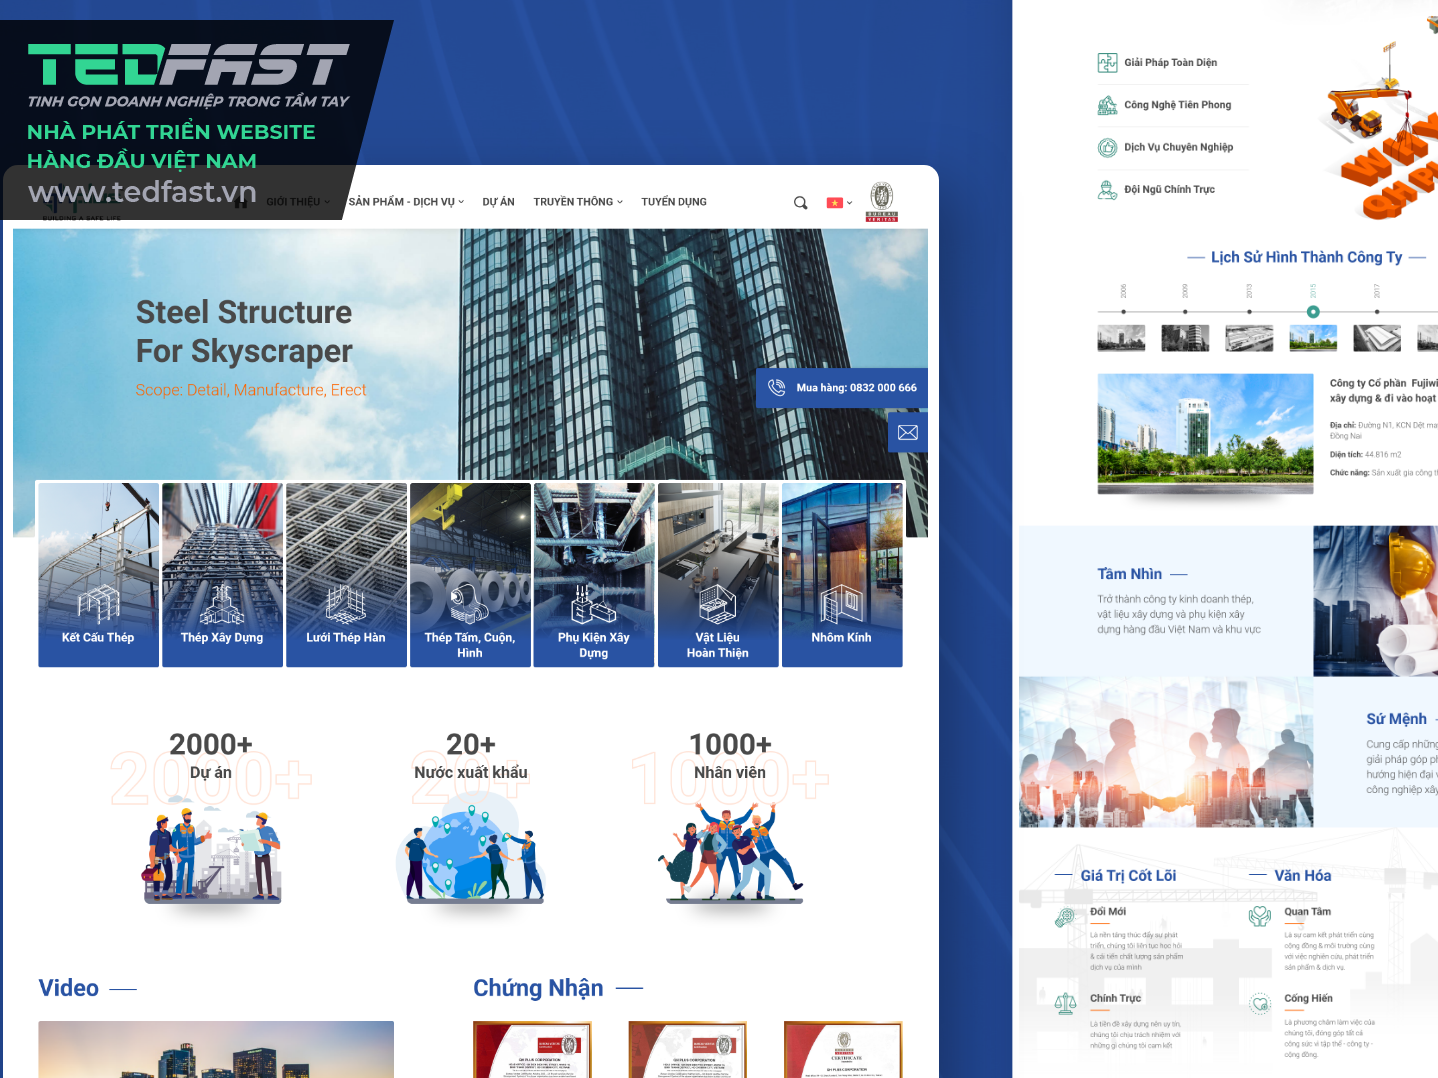
Task: Open the middle certificate thumbnail under Chứng Nhận
Action: point(688,1049)
